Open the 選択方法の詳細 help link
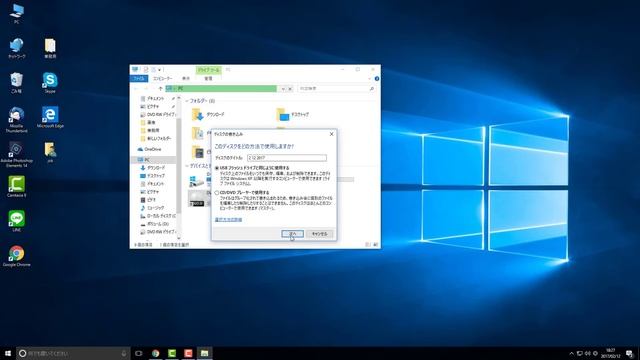Viewport: 640px width, 360px height. click(228, 220)
